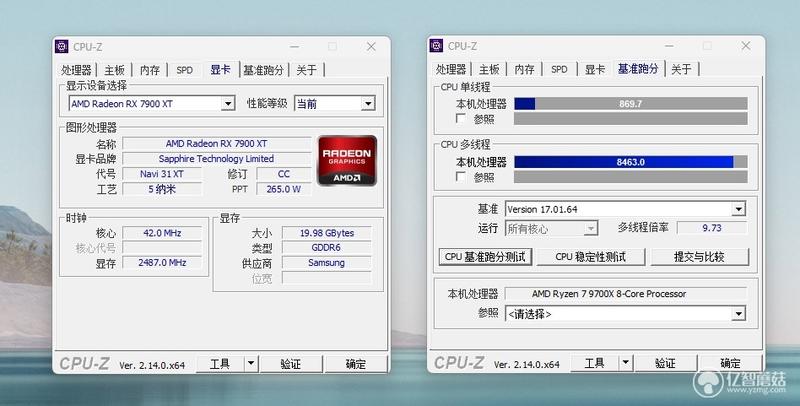
Task: Click the empty 核心代号 field
Action: pyautogui.click(x=162, y=248)
